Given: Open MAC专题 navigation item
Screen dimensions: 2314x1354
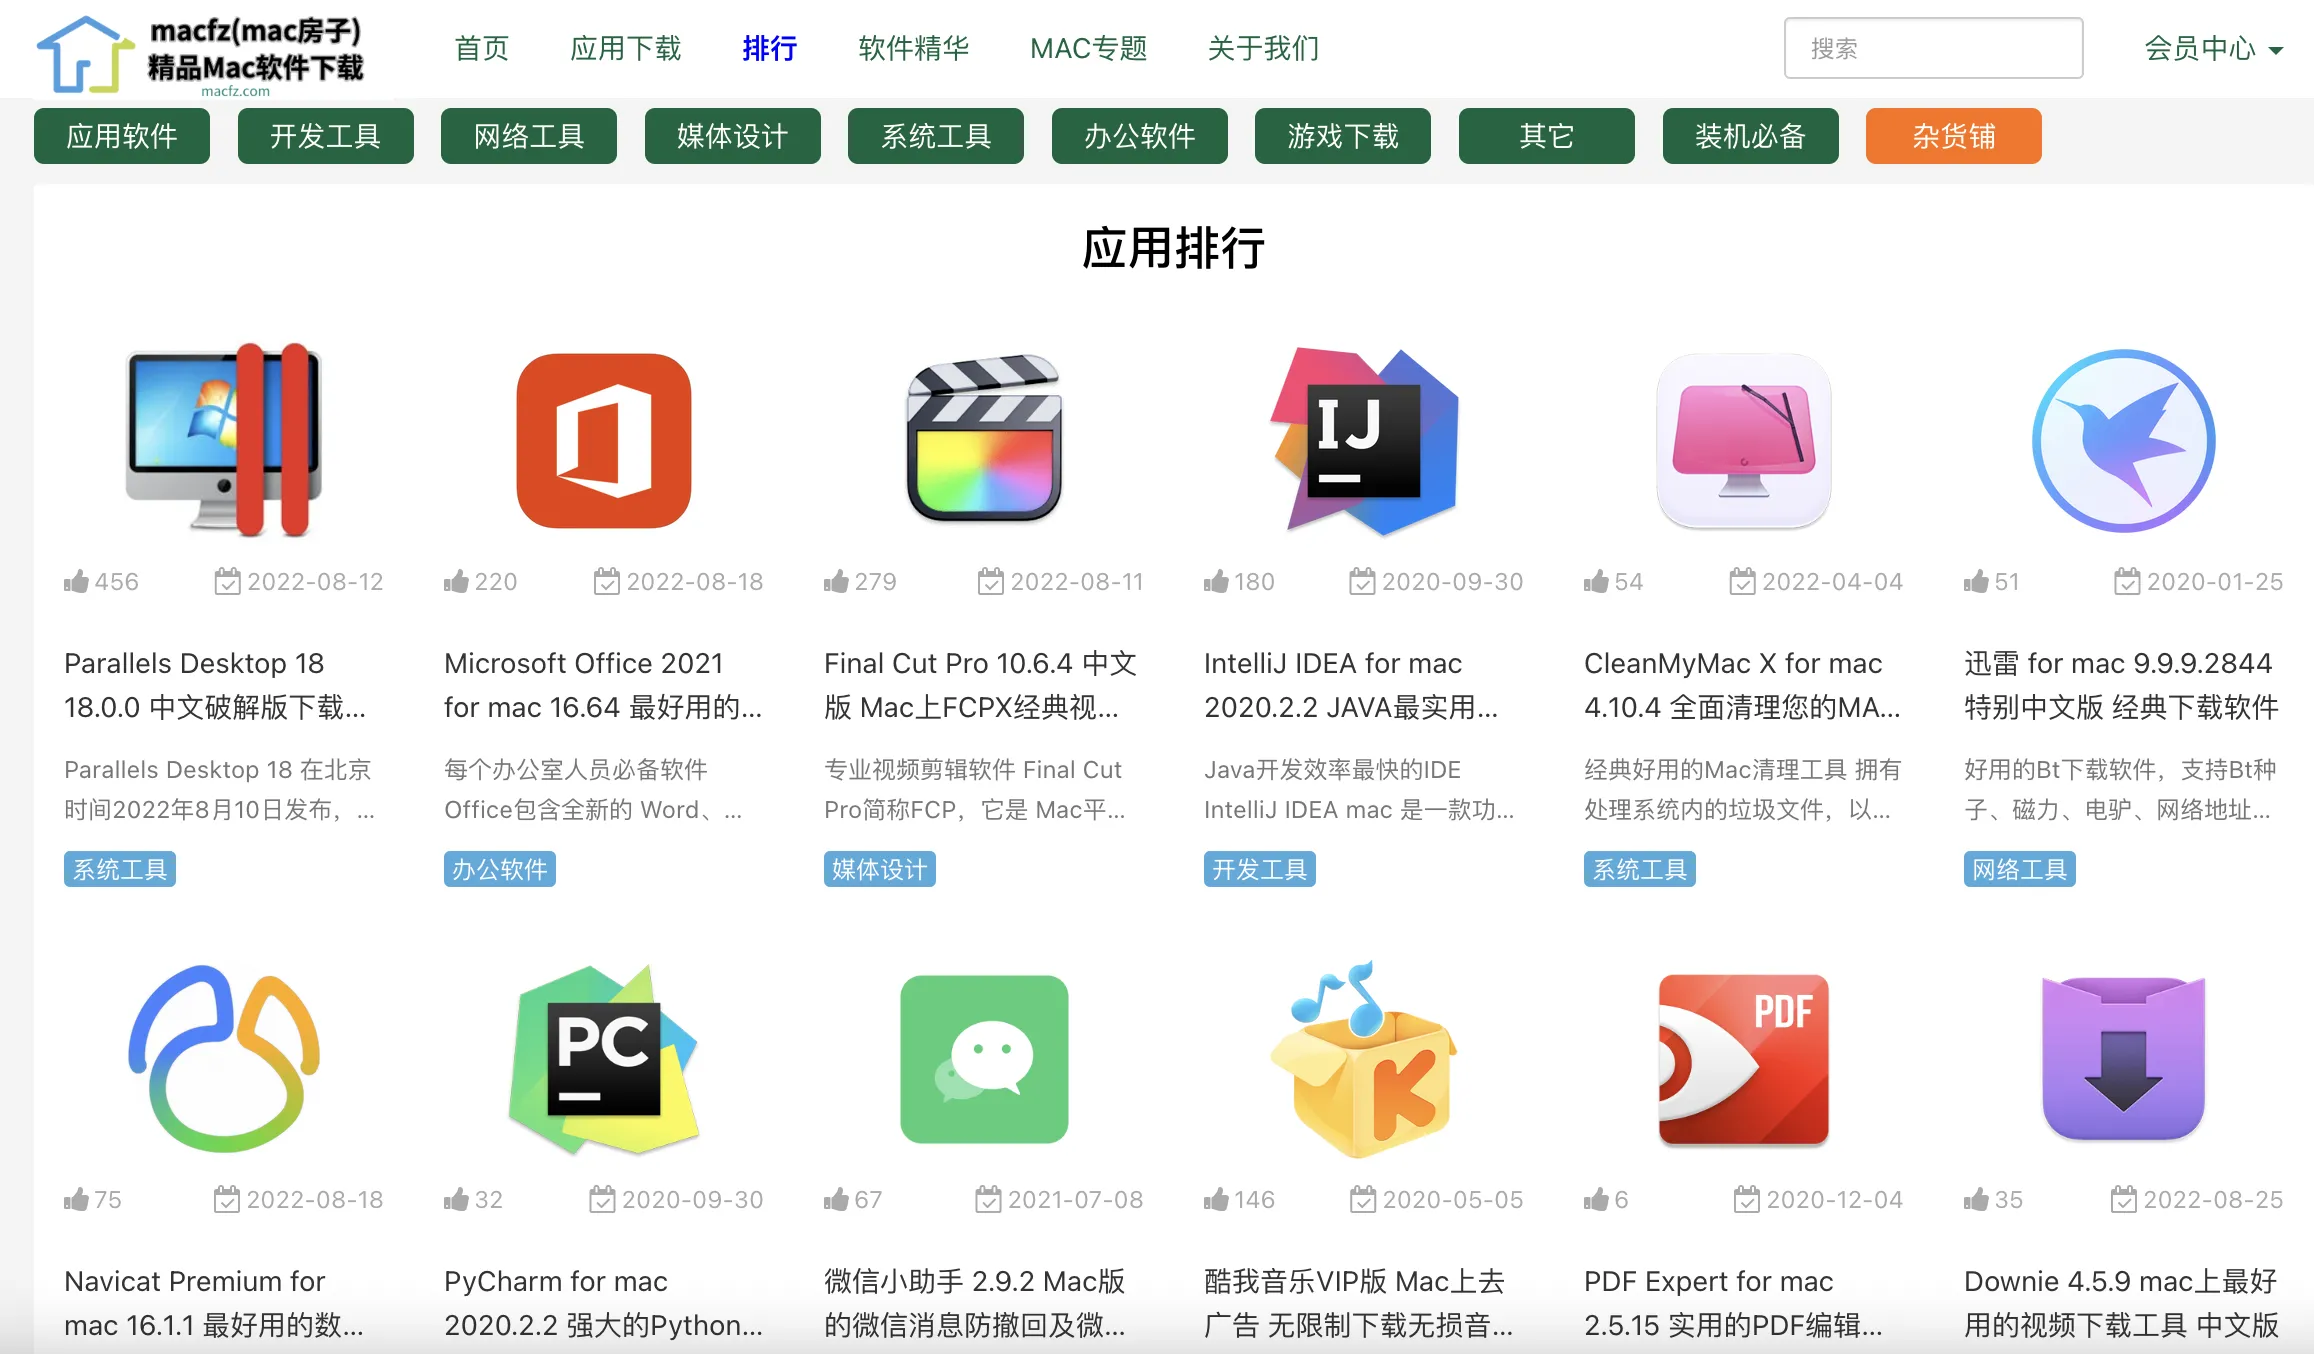Looking at the screenshot, I should (x=1089, y=48).
